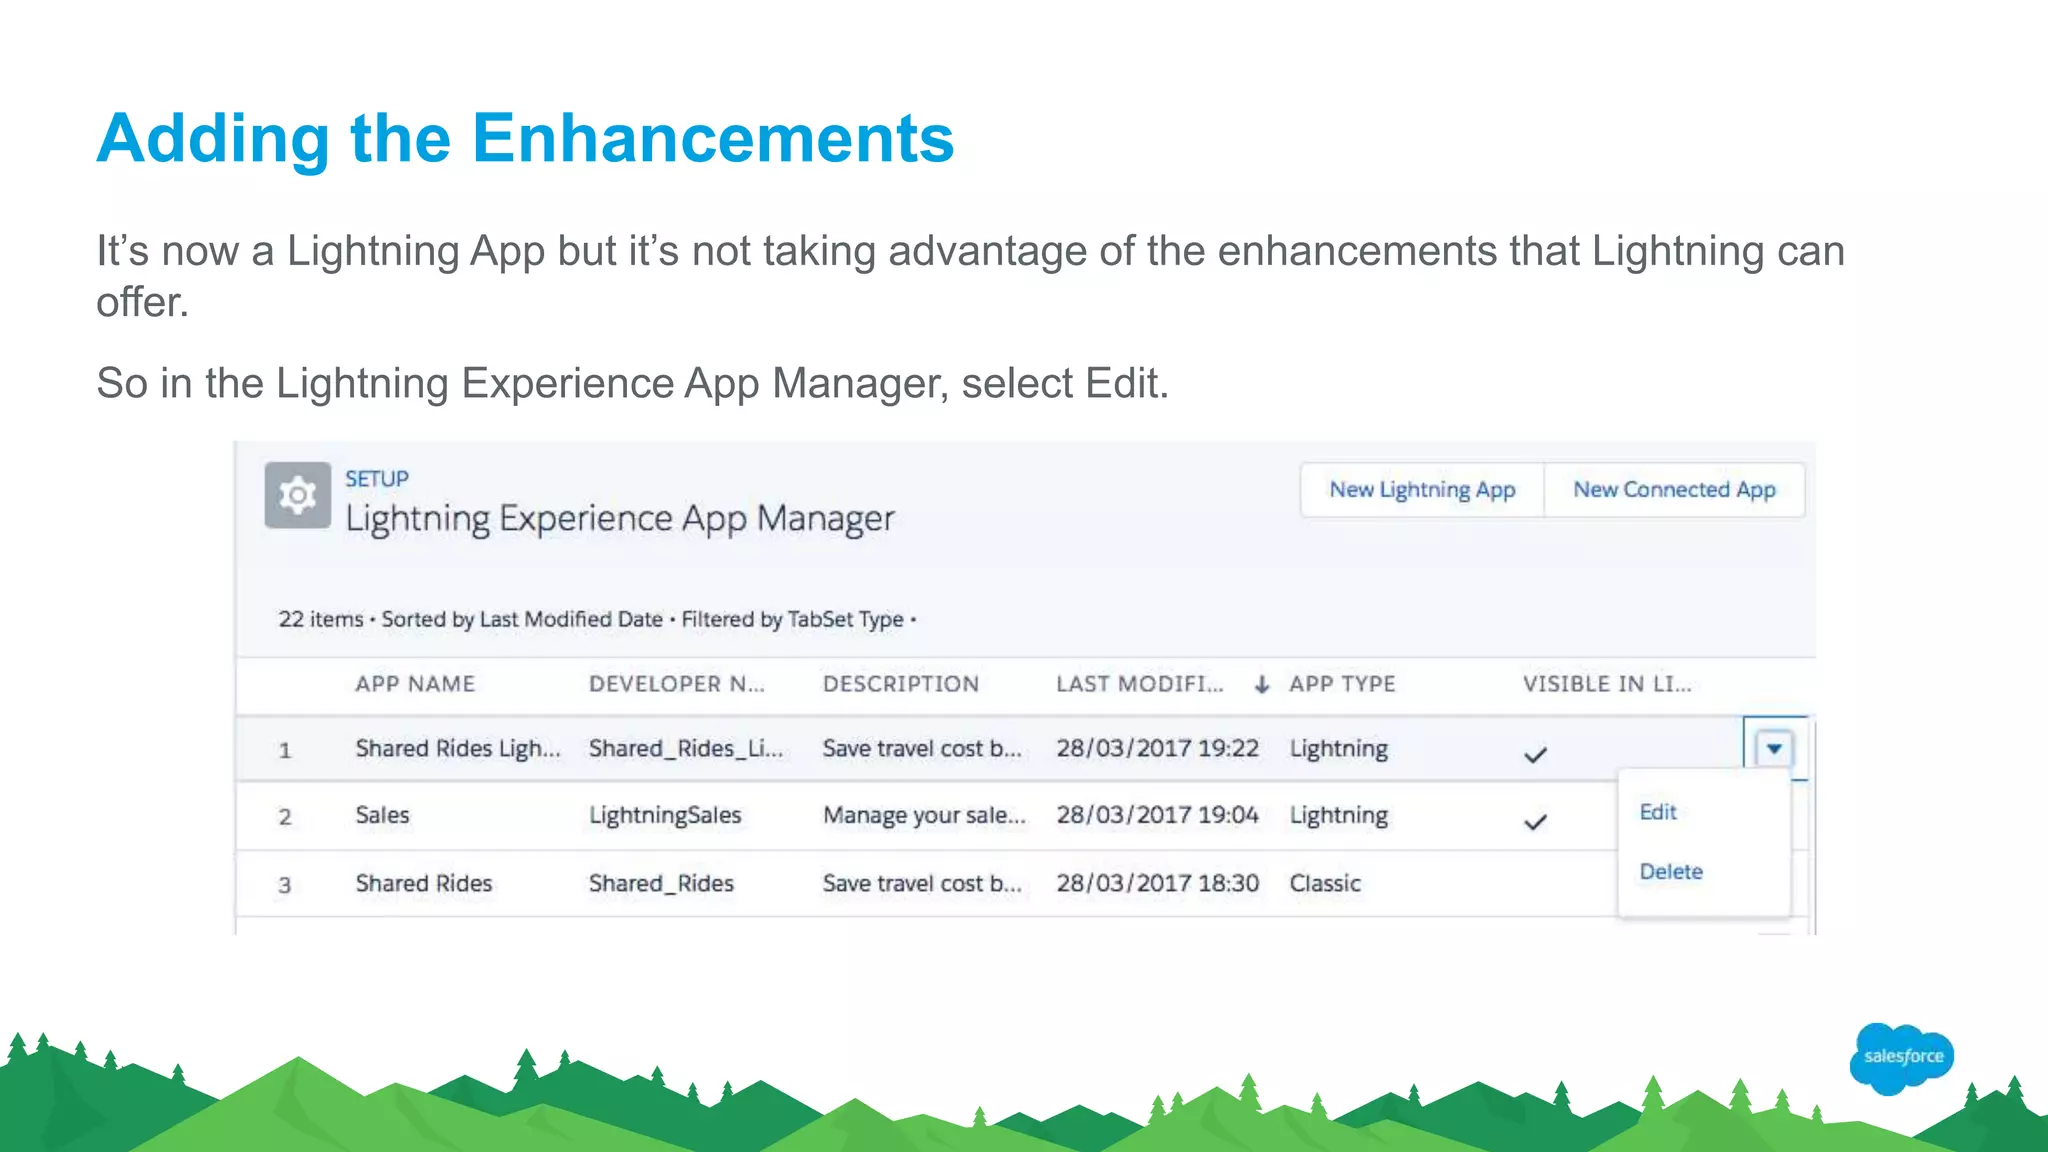Click the SETUP breadcrumb label
The image size is (2048, 1152).
pyautogui.click(x=377, y=479)
